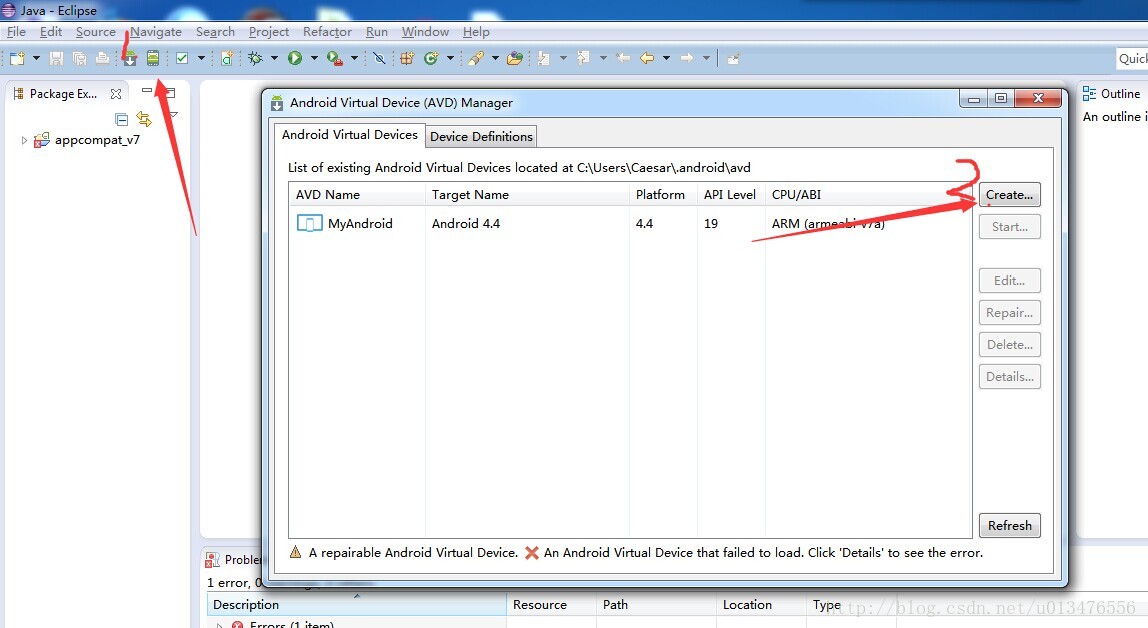Expand the Lint check dropdown arrow
Viewport: 1148px width, 628px height.
pyautogui.click(x=201, y=59)
